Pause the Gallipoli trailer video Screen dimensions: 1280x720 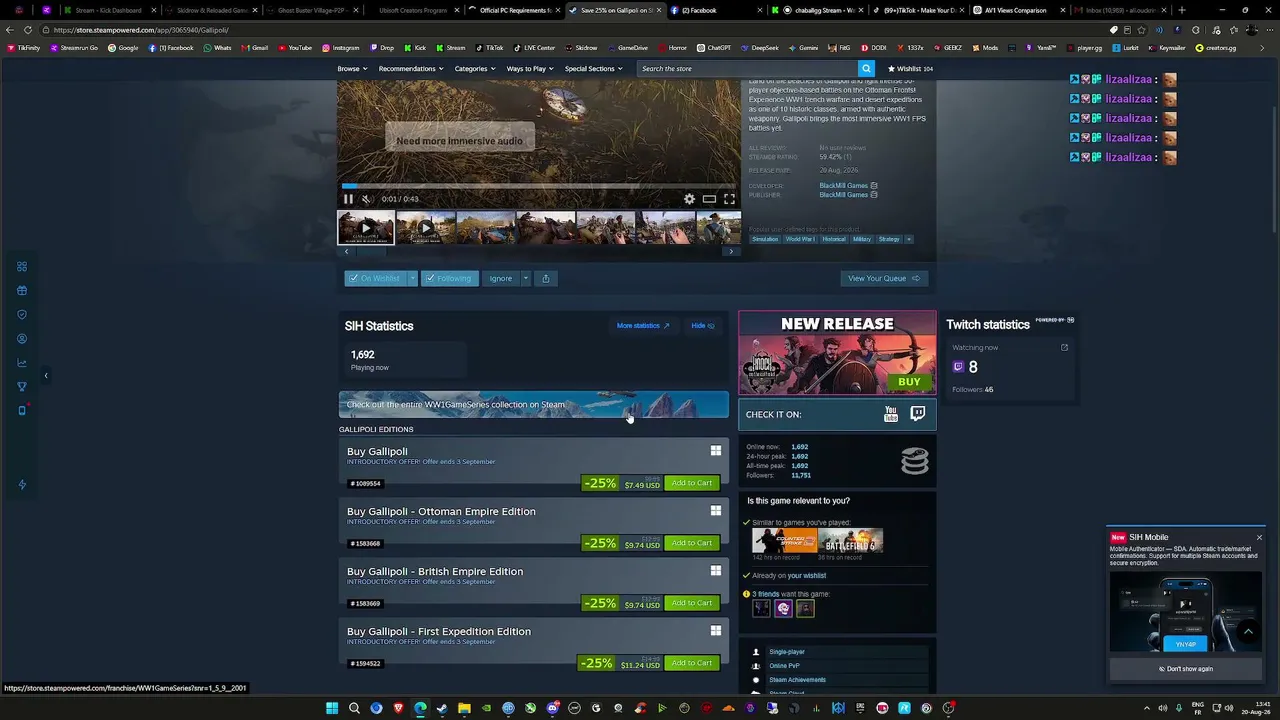coord(348,199)
